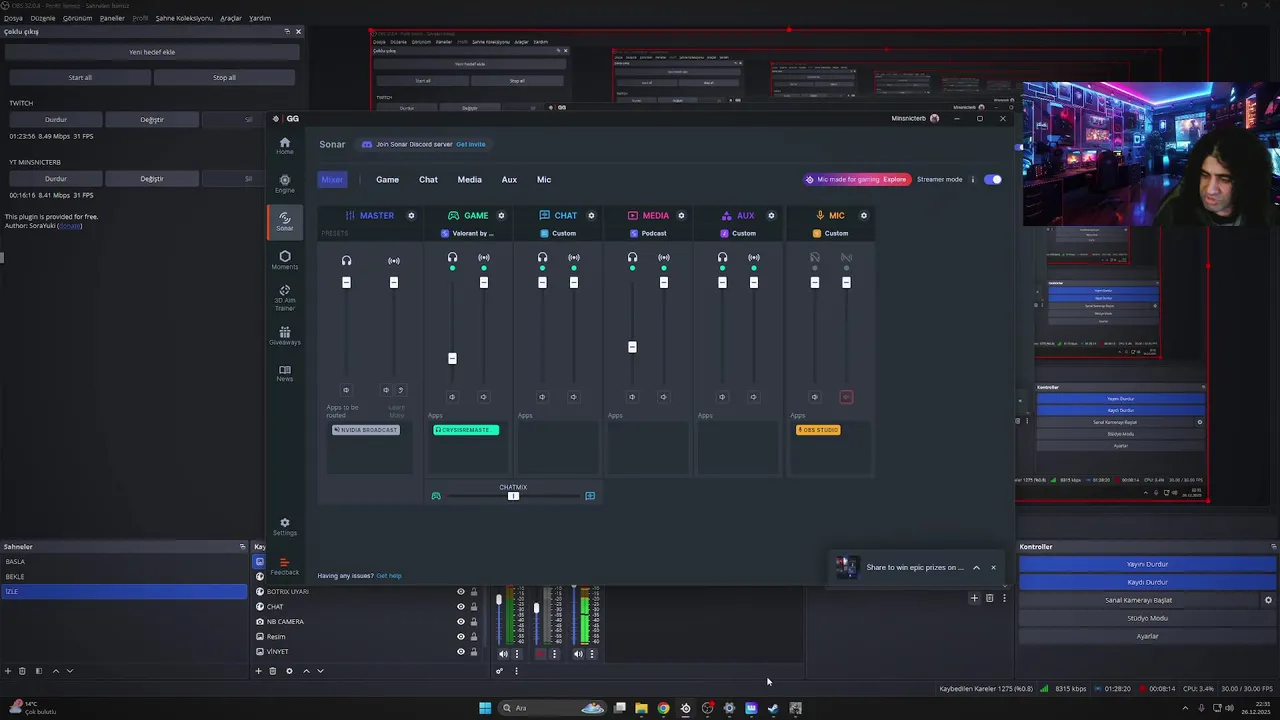Click the Stop all button
1280x720 pixels.
coord(224,77)
